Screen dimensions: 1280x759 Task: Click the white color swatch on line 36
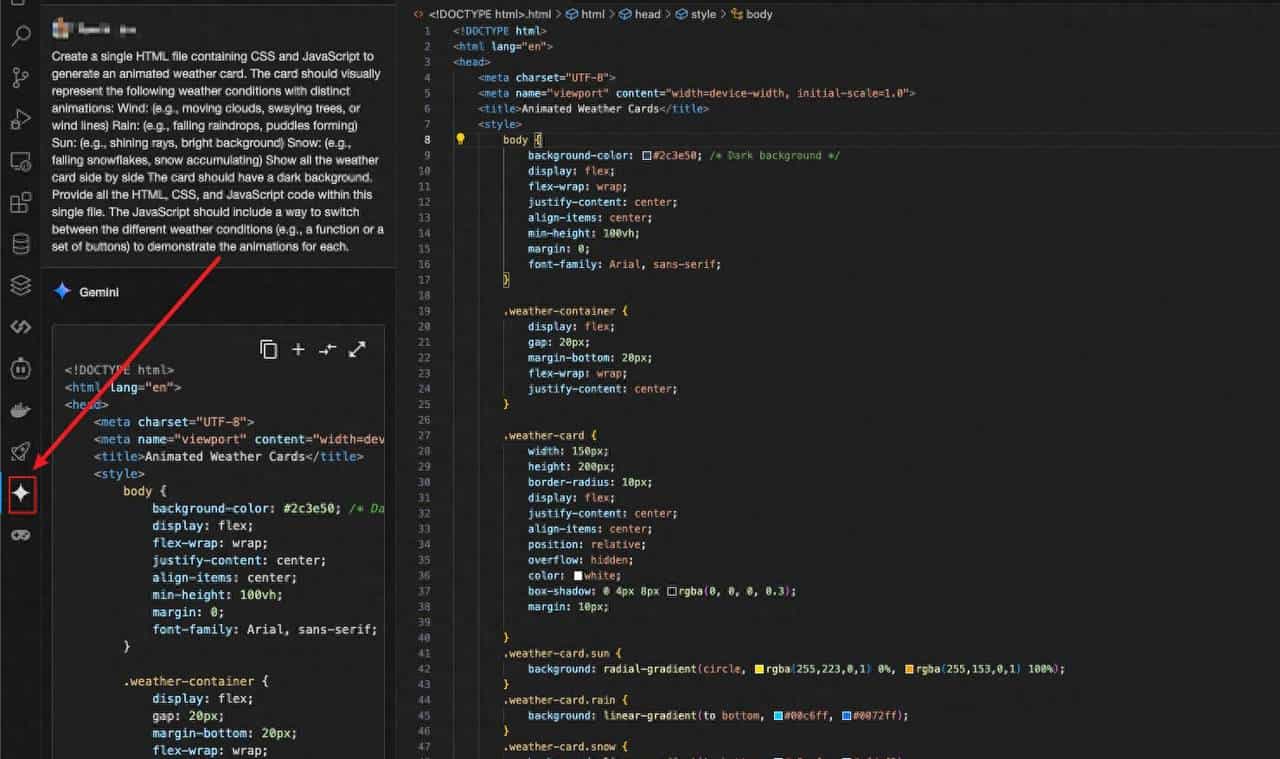click(578, 576)
